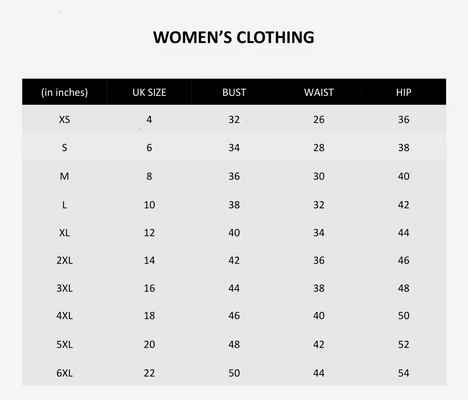The image size is (468, 400).
Task: Select the L size row label
Action: (x=64, y=205)
